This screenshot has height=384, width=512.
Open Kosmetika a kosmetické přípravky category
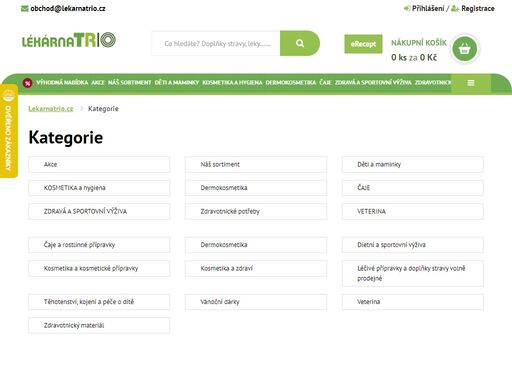(99, 269)
